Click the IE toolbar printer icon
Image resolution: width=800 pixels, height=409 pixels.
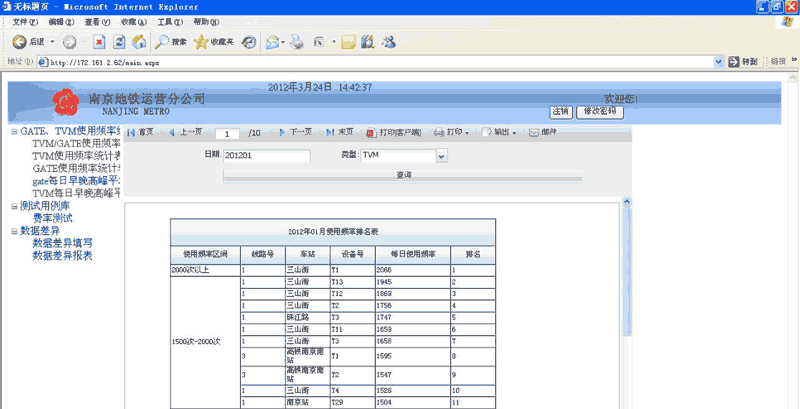point(297,42)
